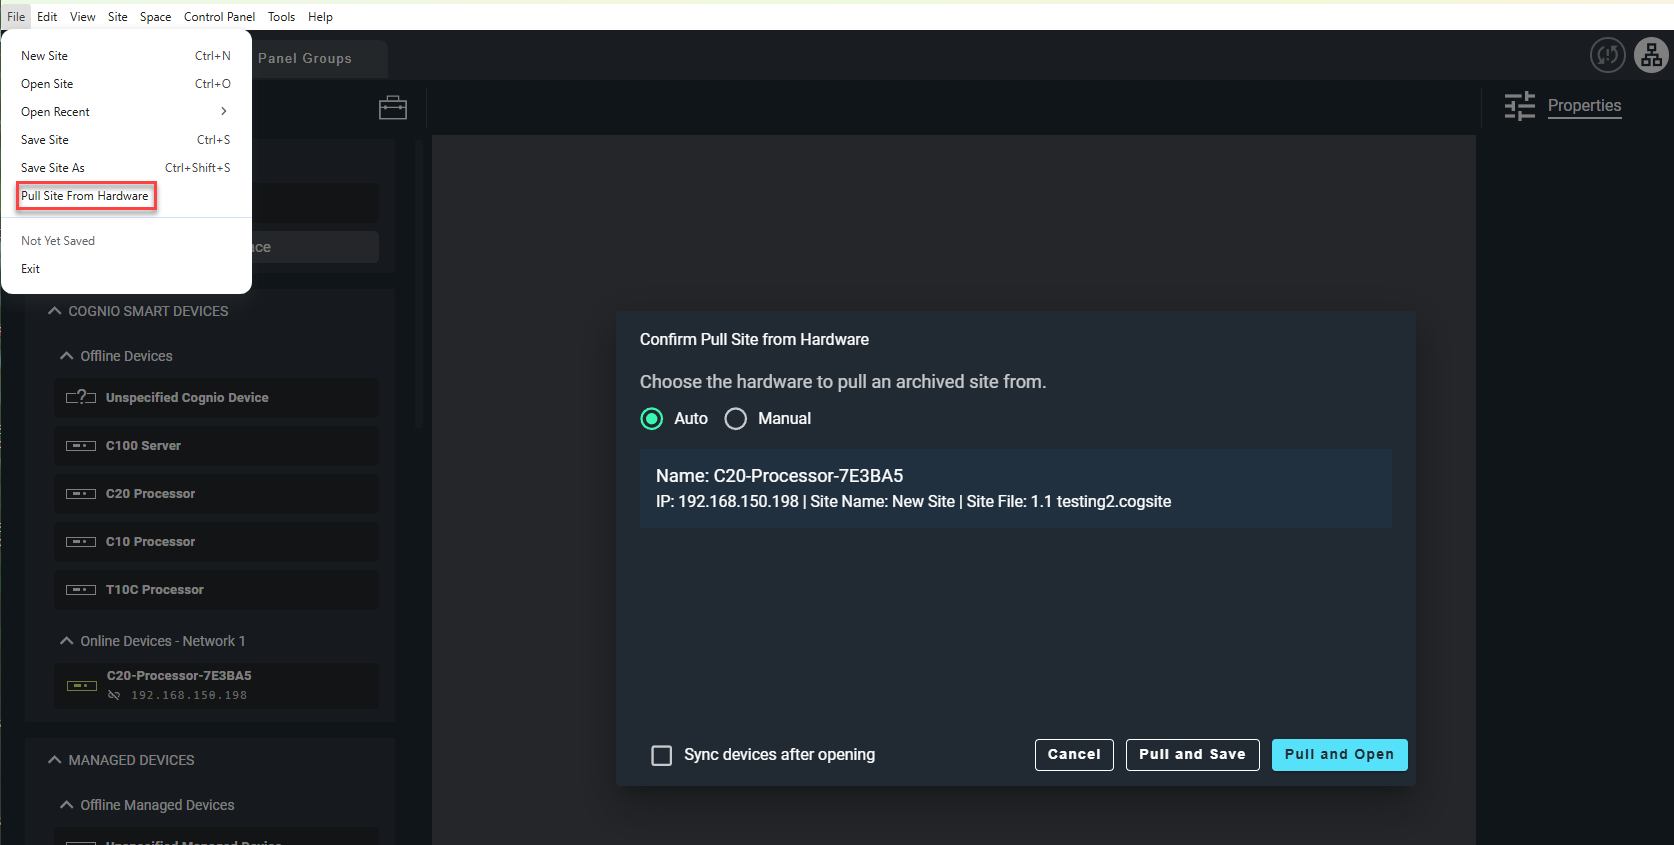The height and width of the screenshot is (845, 1674).
Task: Expand the Open Recent submenu arrow
Action: (x=224, y=111)
